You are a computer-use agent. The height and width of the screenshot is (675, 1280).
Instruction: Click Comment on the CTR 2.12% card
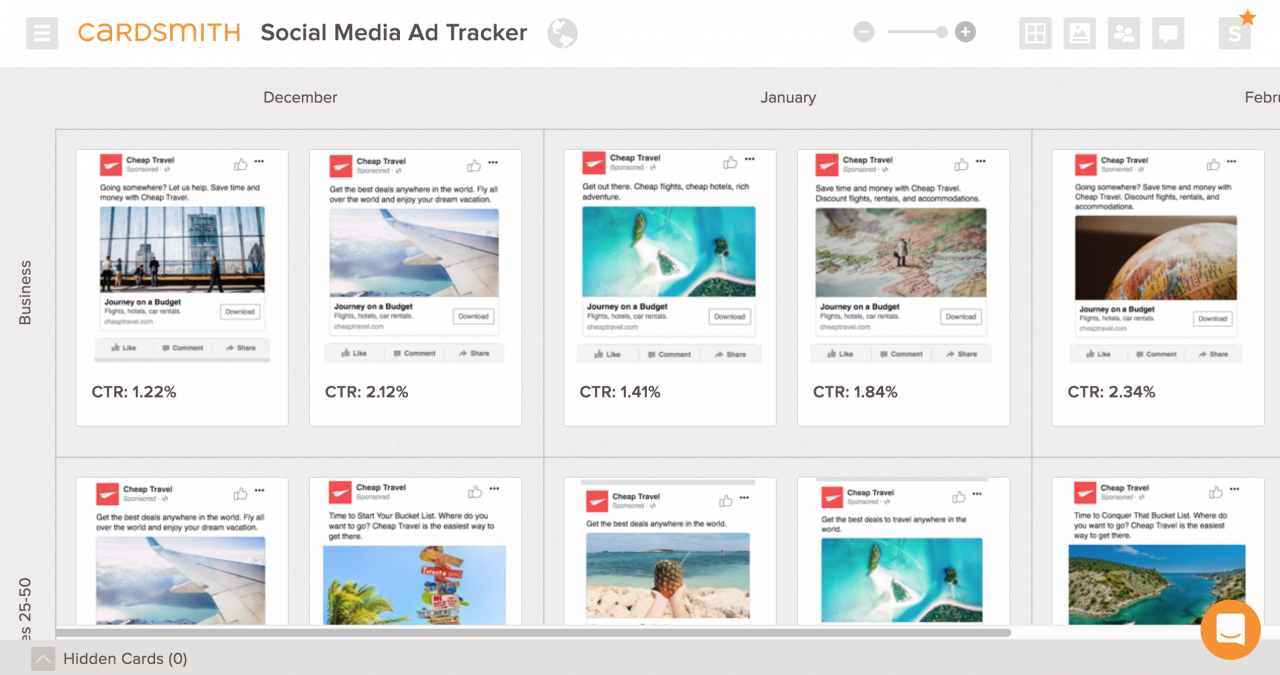(414, 353)
